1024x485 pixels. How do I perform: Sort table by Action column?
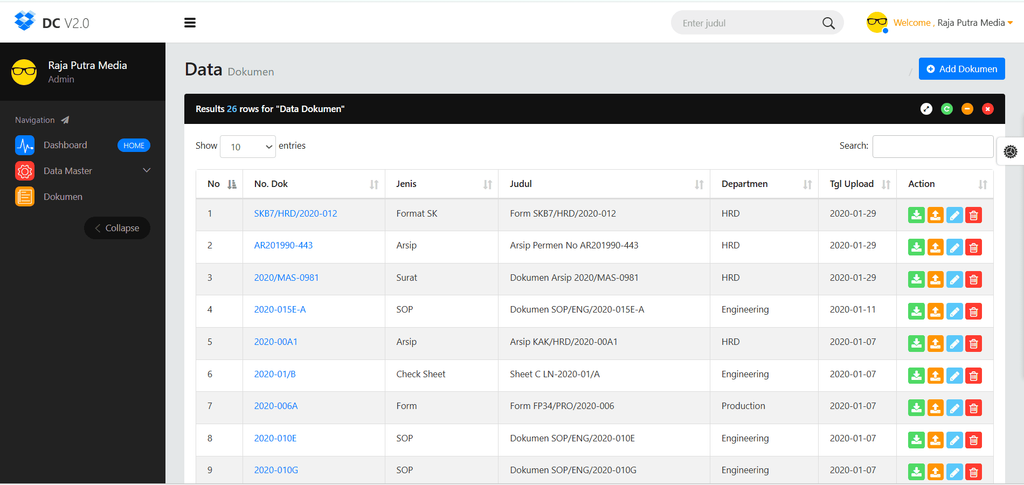click(x=945, y=184)
